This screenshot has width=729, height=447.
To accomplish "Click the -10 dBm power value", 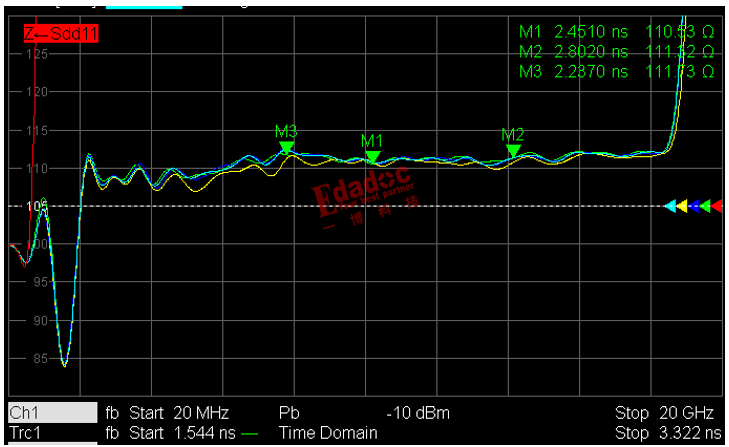I will click(x=418, y=413).
